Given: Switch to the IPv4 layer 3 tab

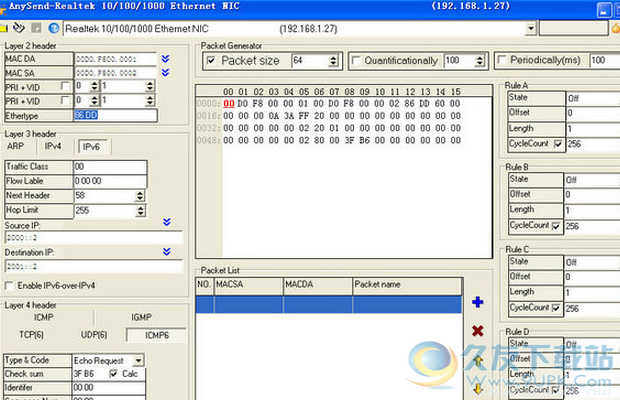Looking at the screenshot, I should (53, 146).
